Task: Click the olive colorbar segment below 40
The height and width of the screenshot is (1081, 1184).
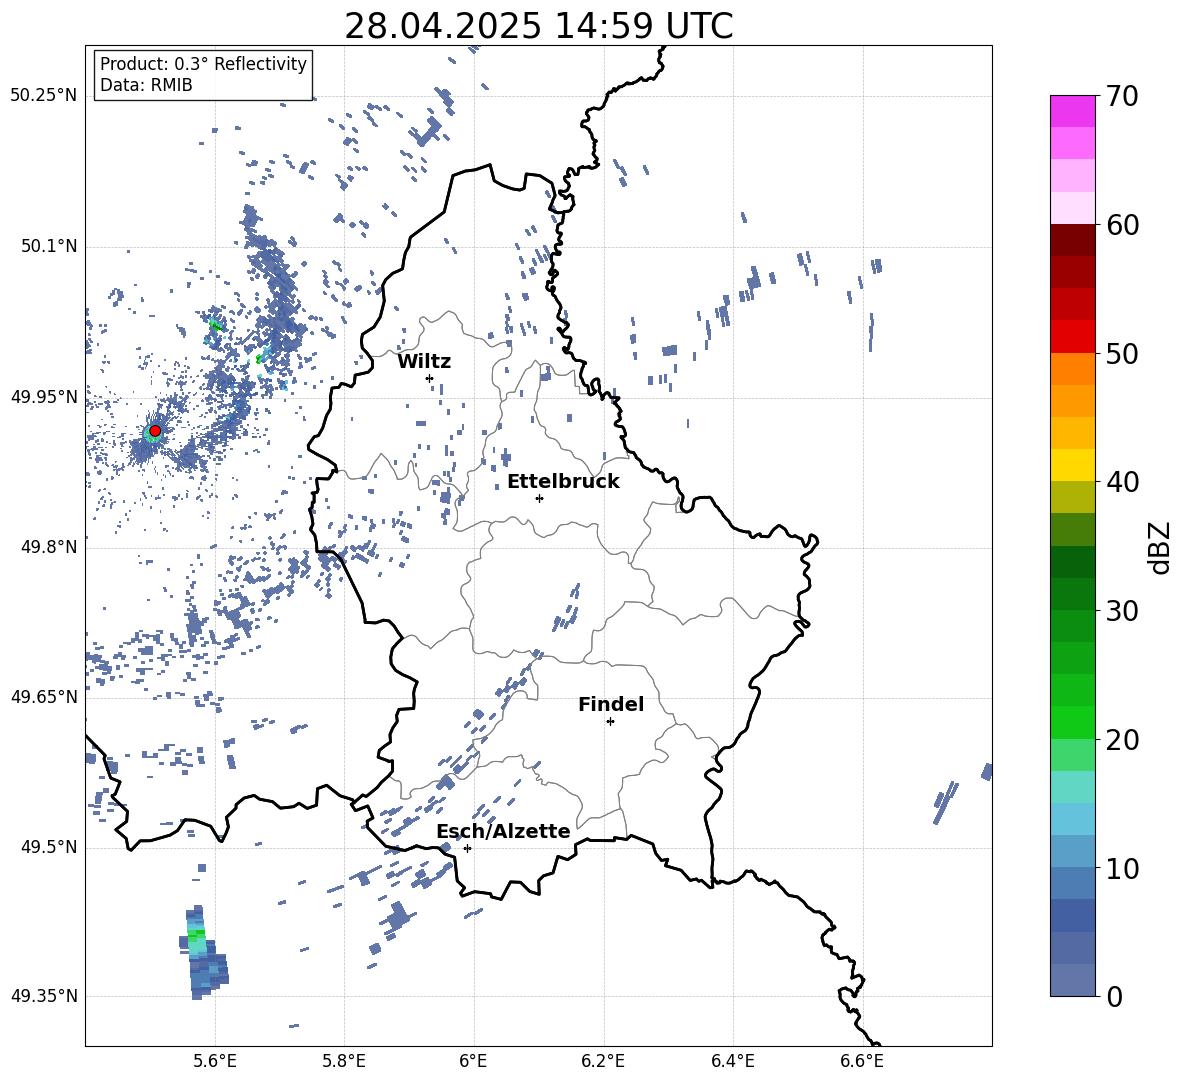Action: 1072,497
